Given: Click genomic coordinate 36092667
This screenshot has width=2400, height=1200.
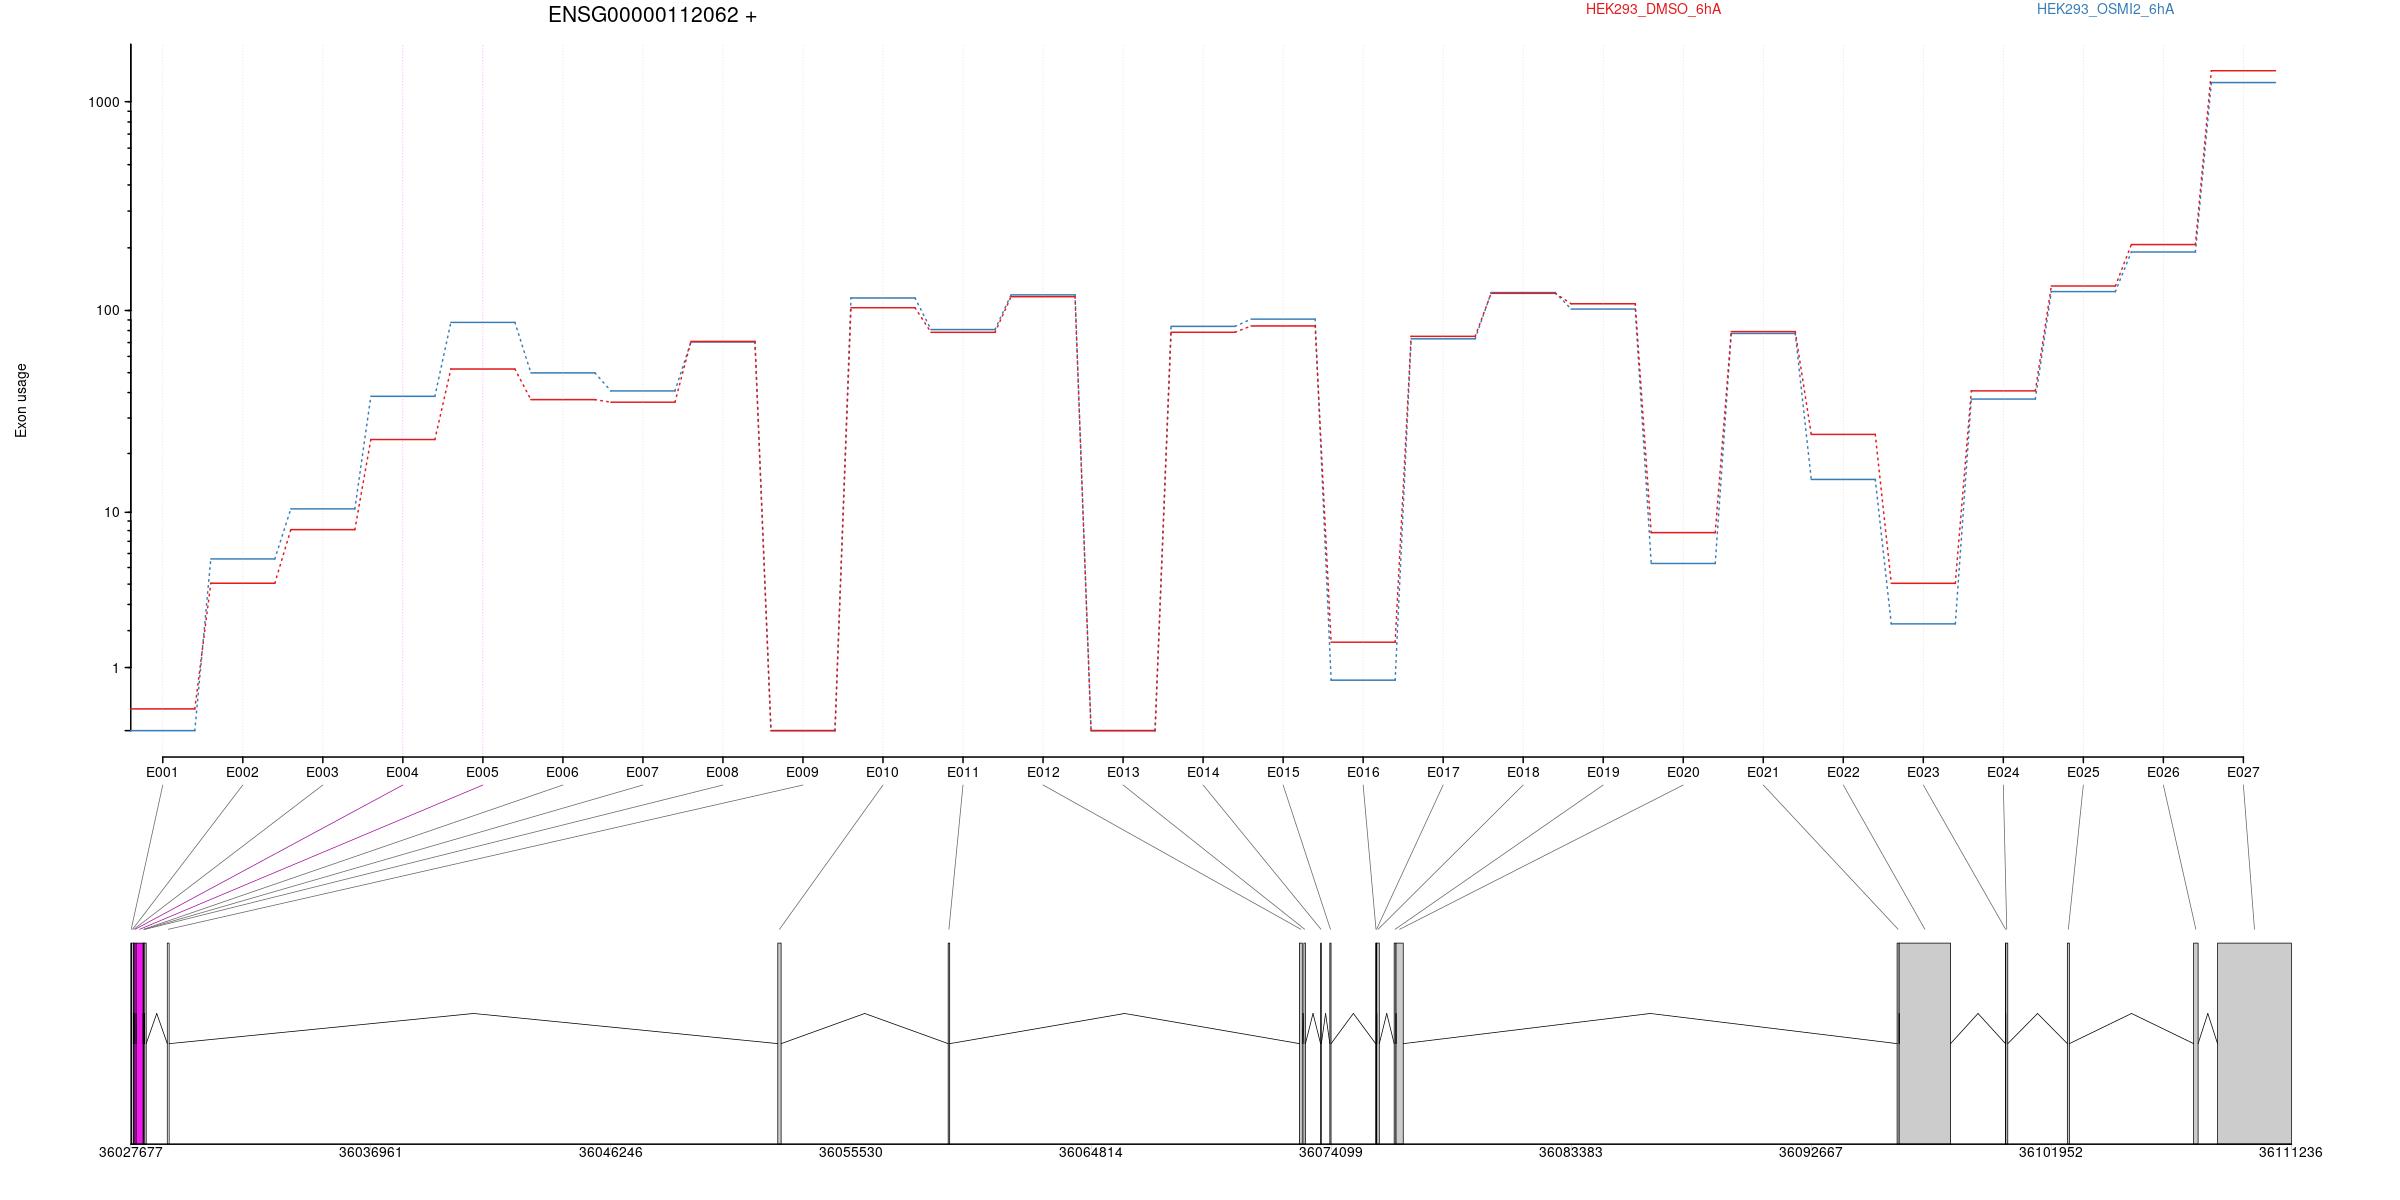Looking at the screenshot, I should coord(1811,1152).
